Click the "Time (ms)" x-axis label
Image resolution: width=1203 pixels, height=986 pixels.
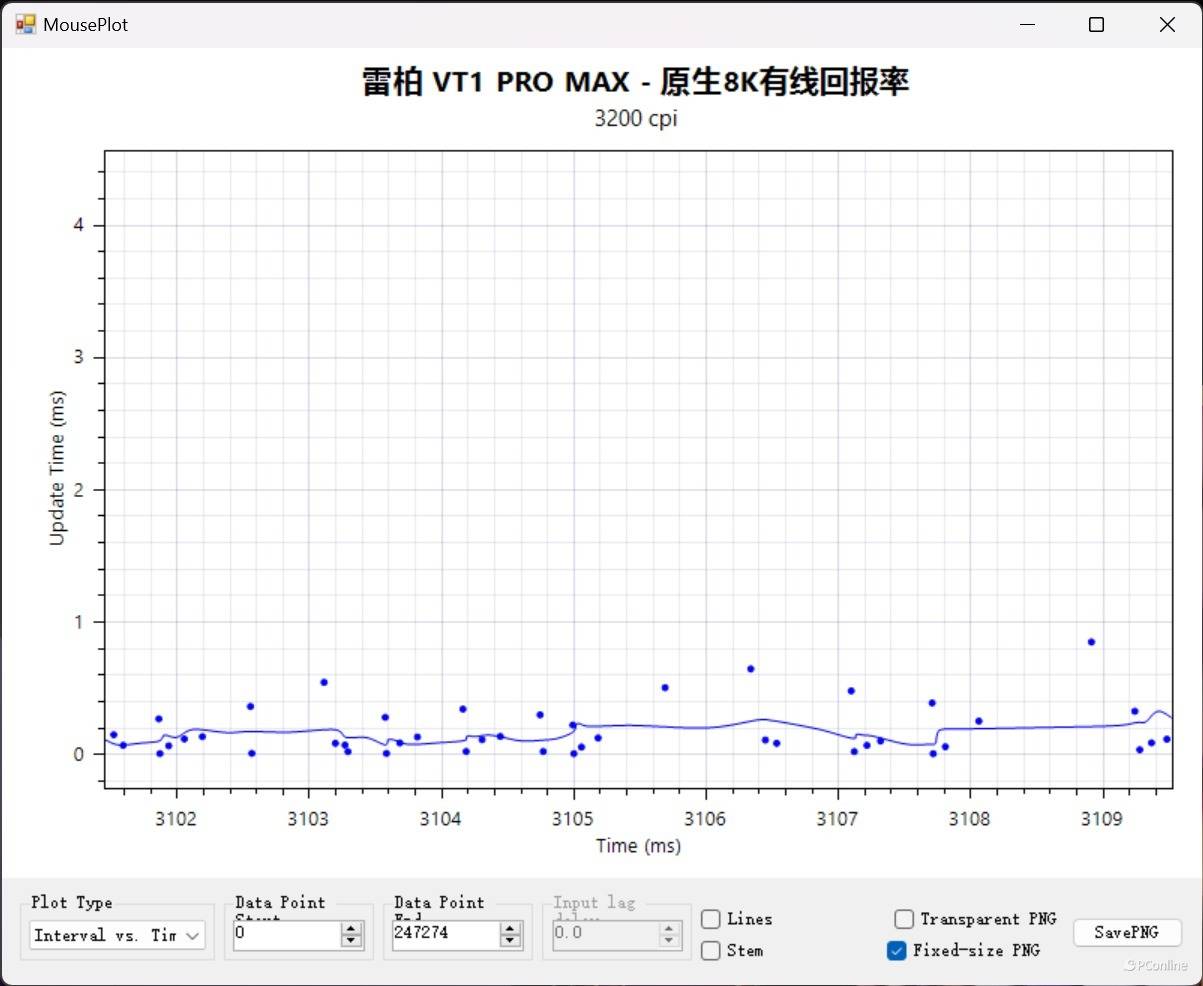click(x=638, y=846)
